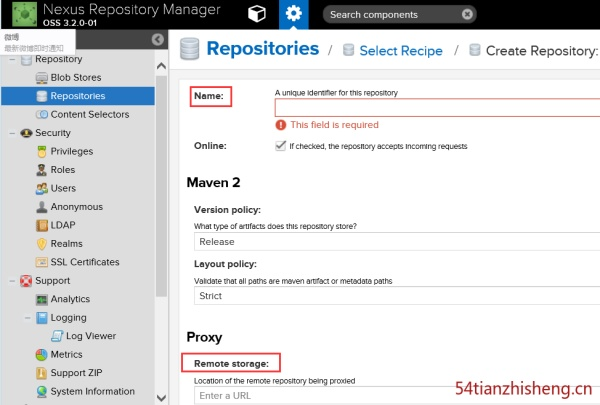Open the Privileges medal icon
The image size is (600, 405).
[x=42, y=152]
